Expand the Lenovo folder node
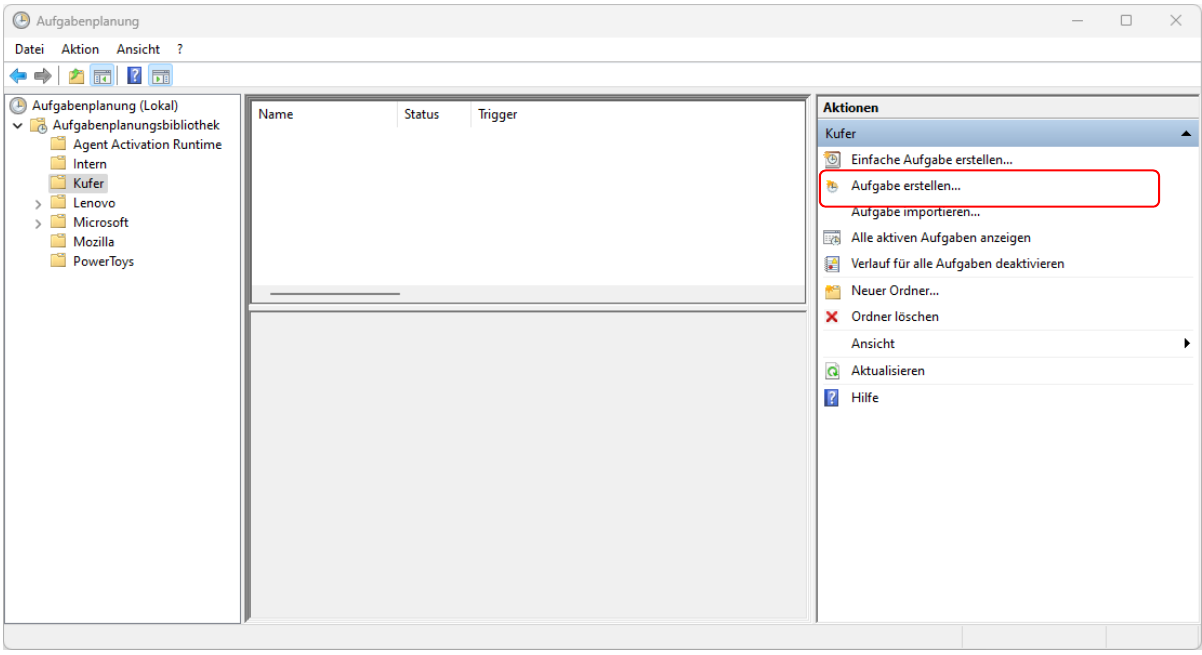1202x655 pixels. (x=38, y=203)
